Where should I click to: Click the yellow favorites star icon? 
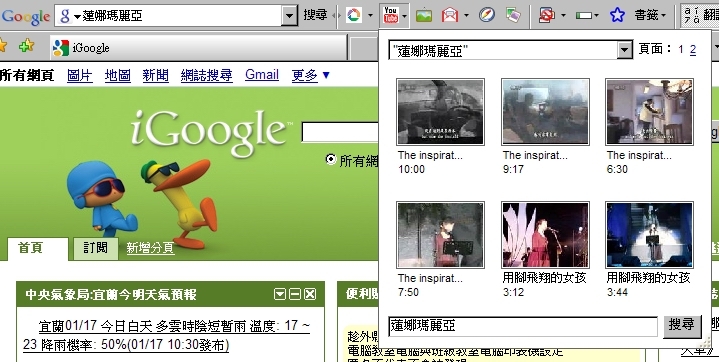click(x=3, y=45)
